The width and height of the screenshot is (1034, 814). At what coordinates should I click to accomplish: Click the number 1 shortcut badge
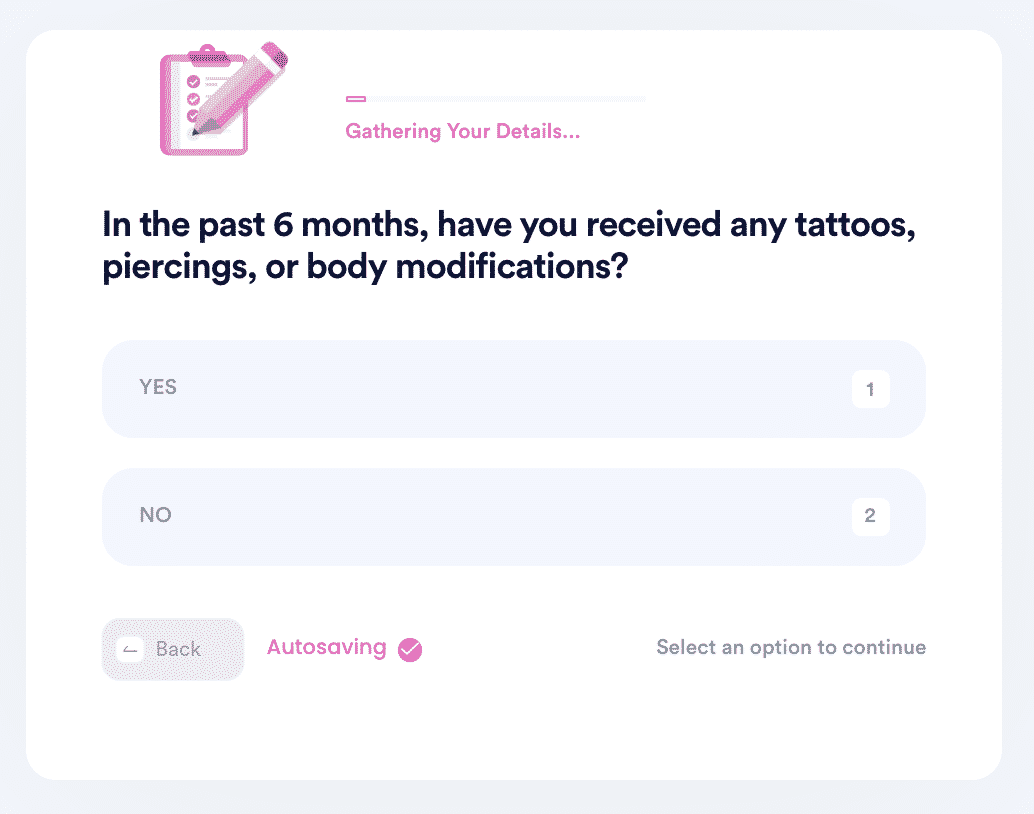(x=870, y=389)
